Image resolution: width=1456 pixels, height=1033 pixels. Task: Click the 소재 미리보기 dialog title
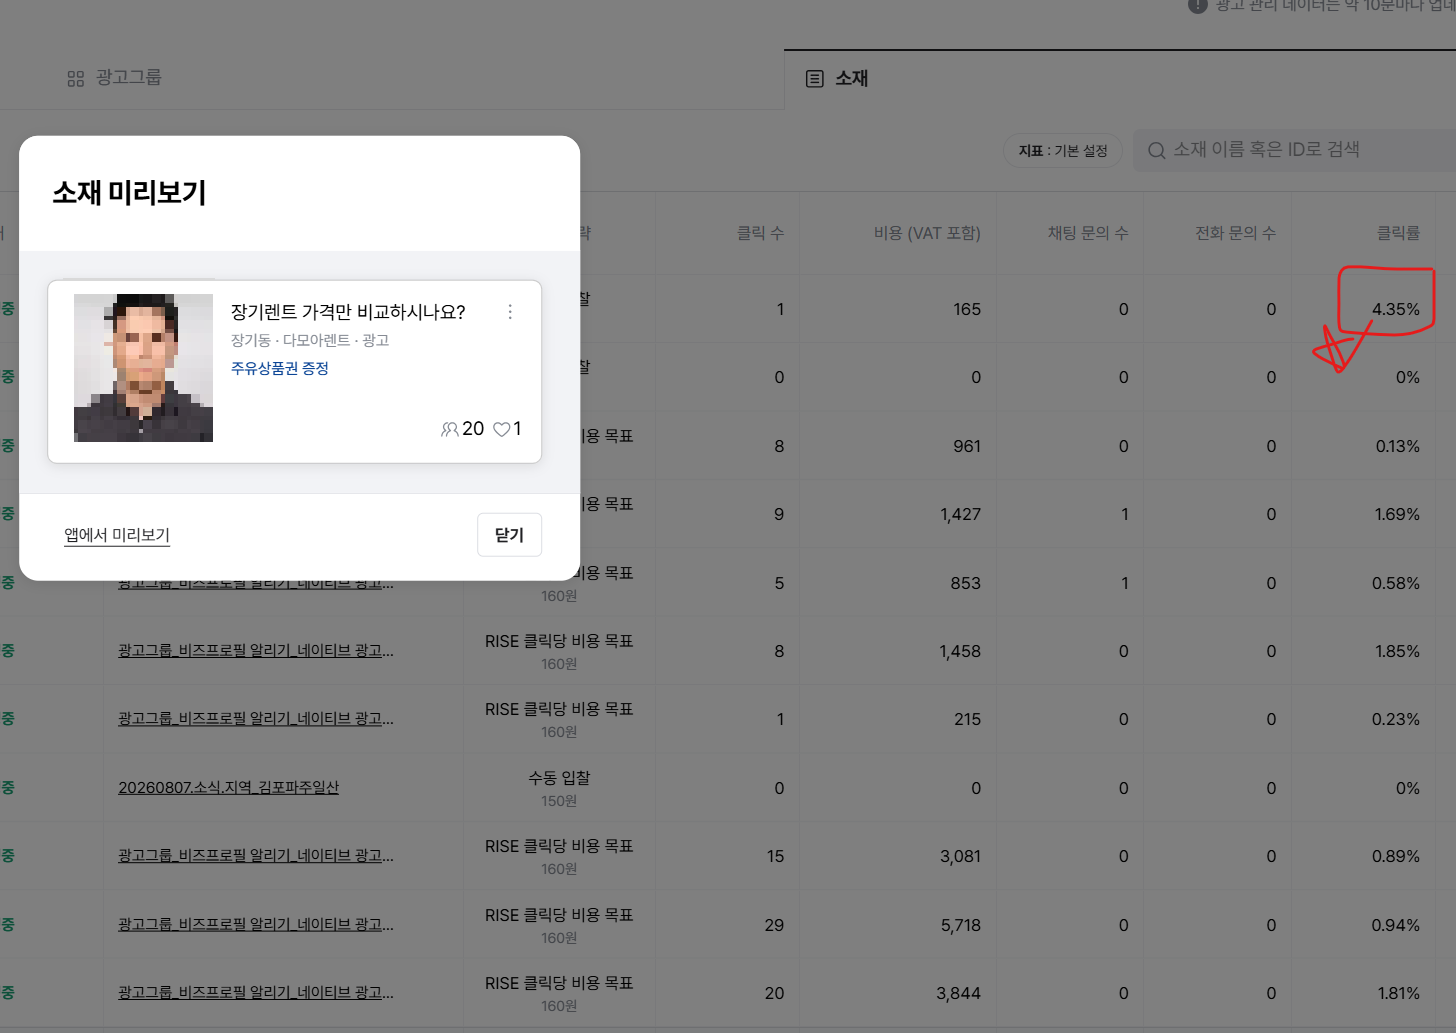(x=129, y=192)
